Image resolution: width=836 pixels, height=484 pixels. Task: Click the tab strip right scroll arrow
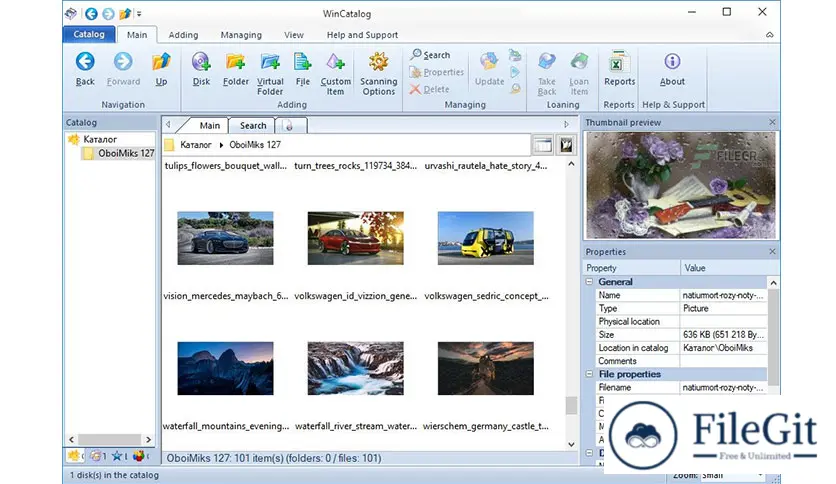point(566,124)
